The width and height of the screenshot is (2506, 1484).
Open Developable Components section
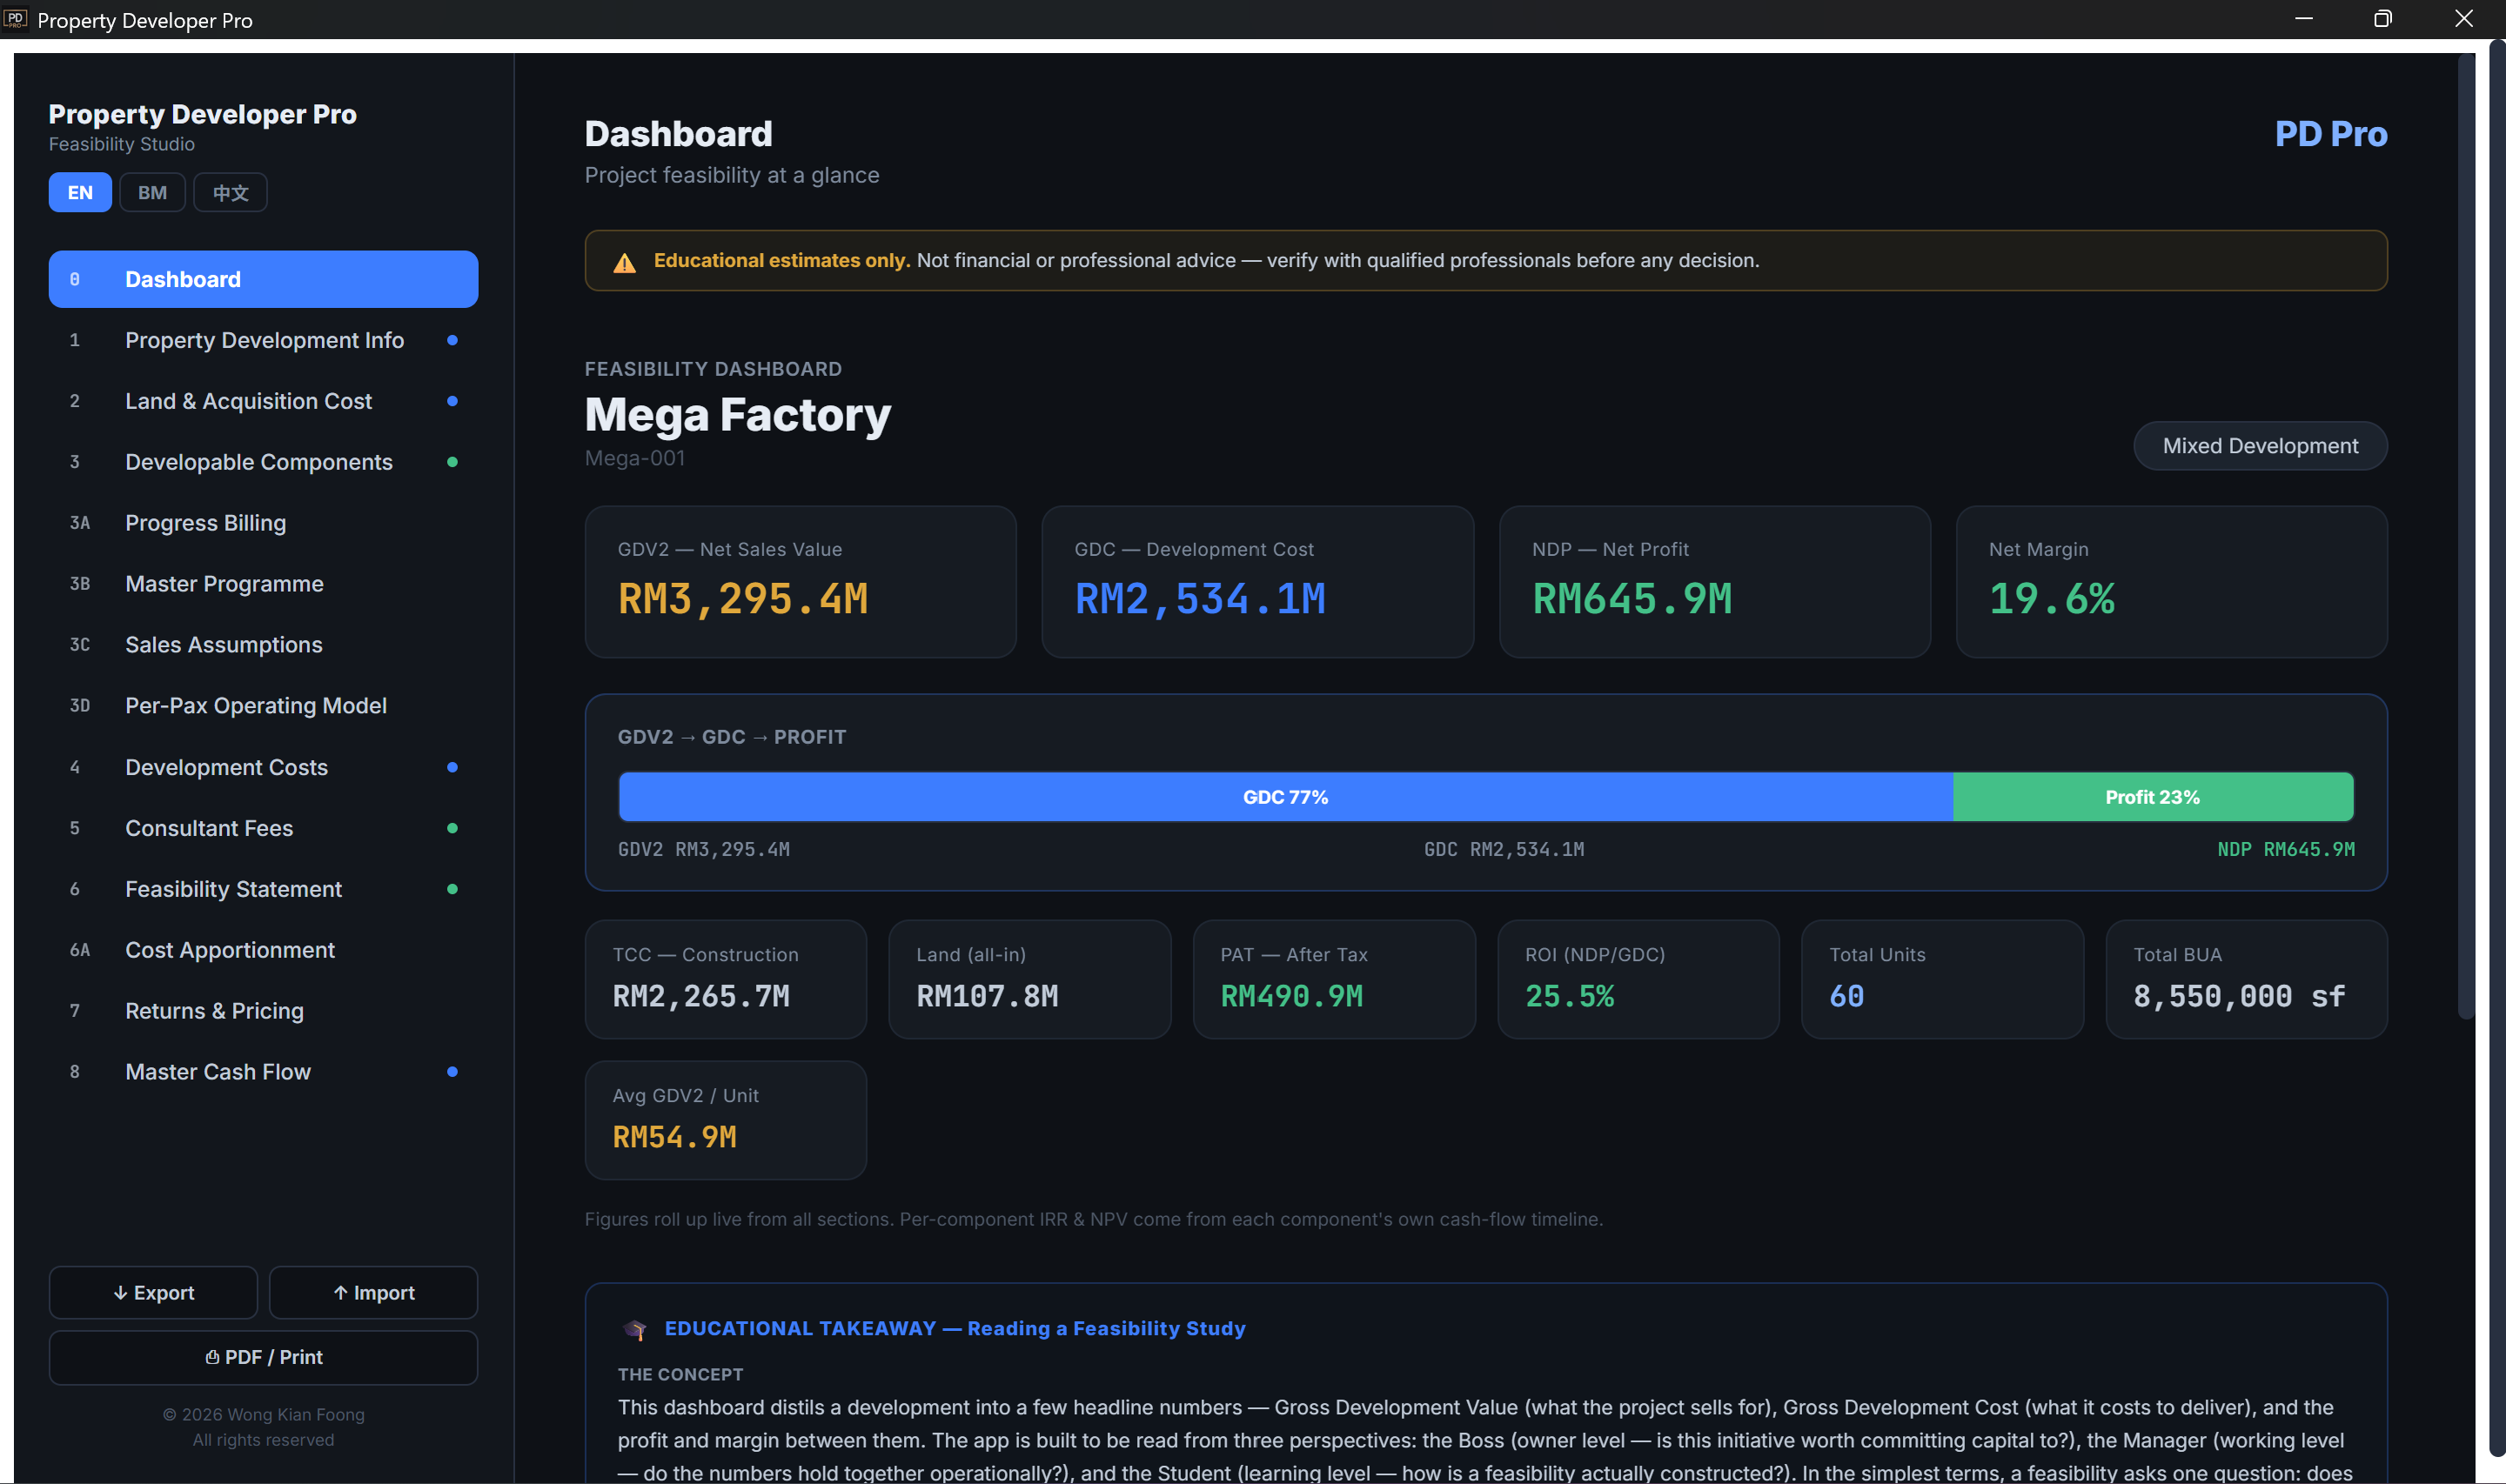(x=263, y=462)
